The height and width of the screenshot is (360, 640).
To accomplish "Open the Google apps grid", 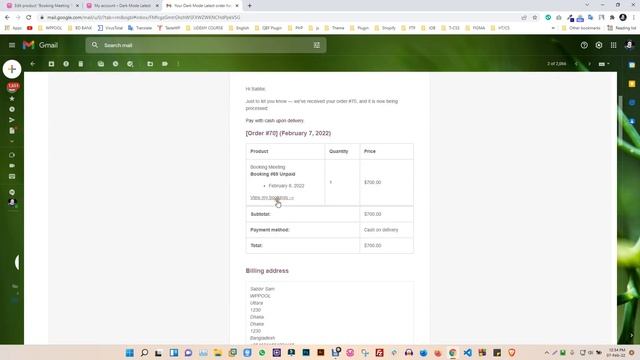I will click(613, 45).
